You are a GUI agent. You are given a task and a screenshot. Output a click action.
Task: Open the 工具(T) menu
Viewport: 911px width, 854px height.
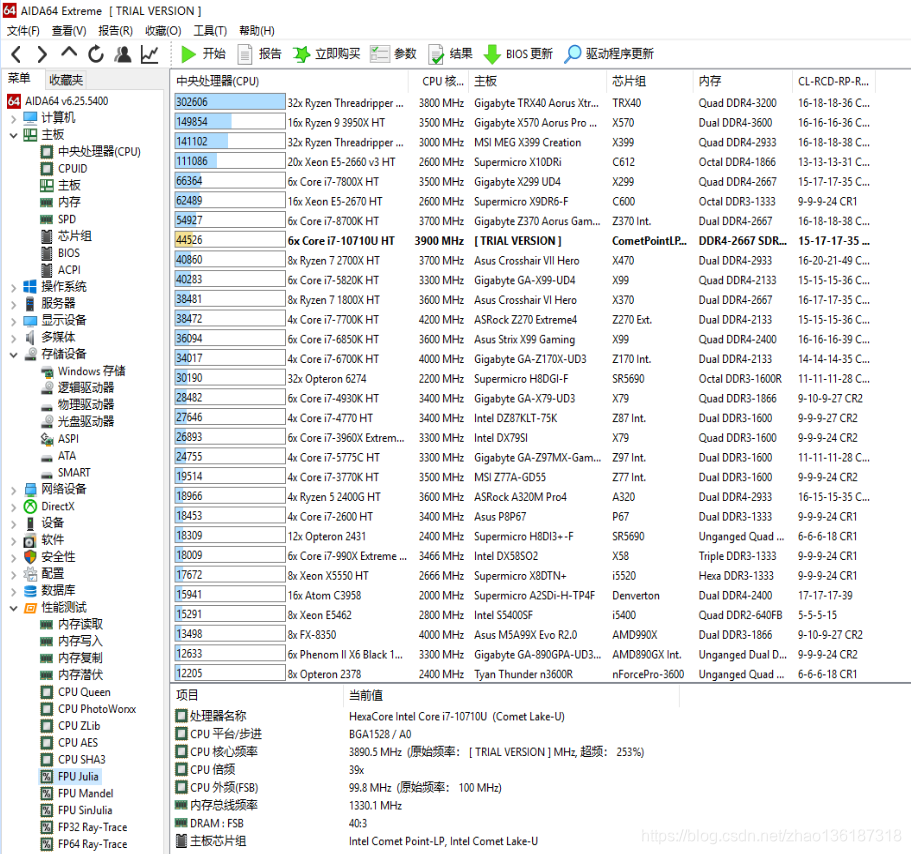click(210, 31)
